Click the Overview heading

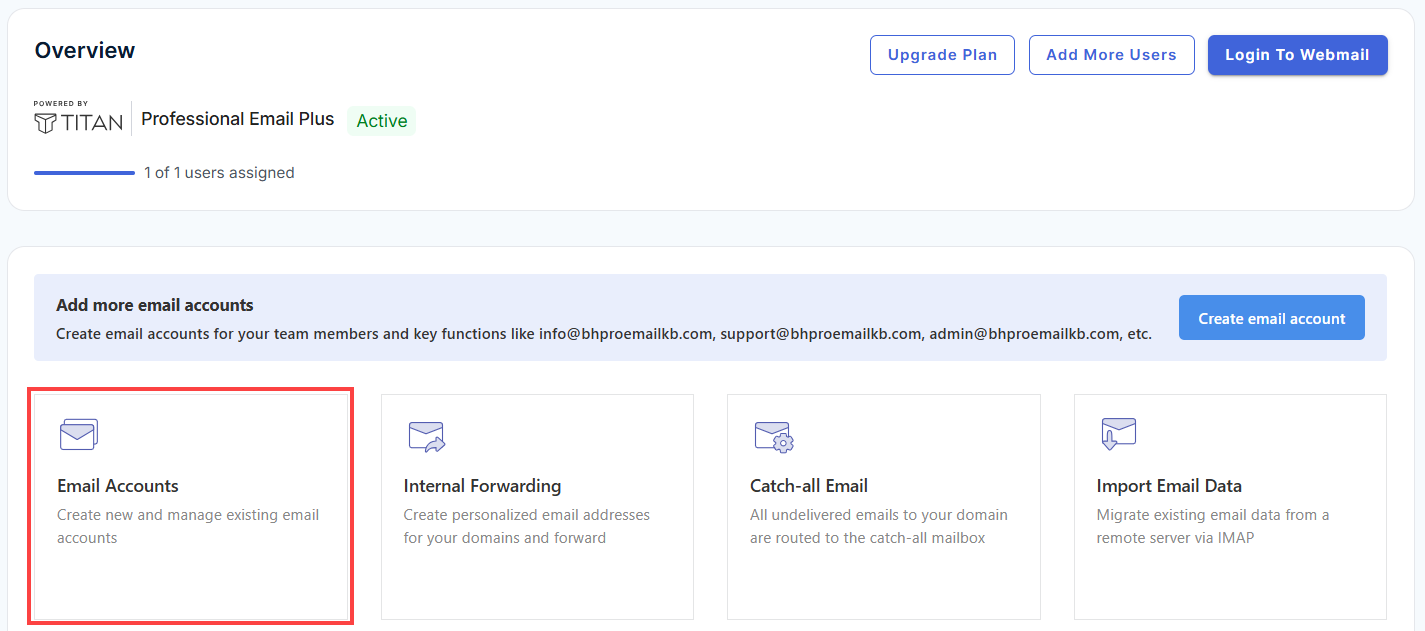click(85, 50)
